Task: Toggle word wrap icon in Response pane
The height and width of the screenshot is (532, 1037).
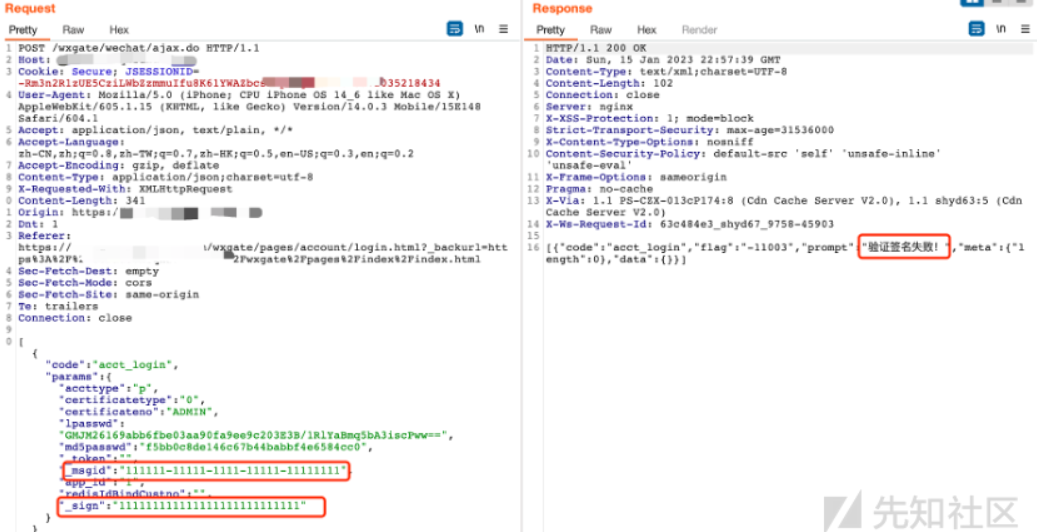Action: click(977, 29)
